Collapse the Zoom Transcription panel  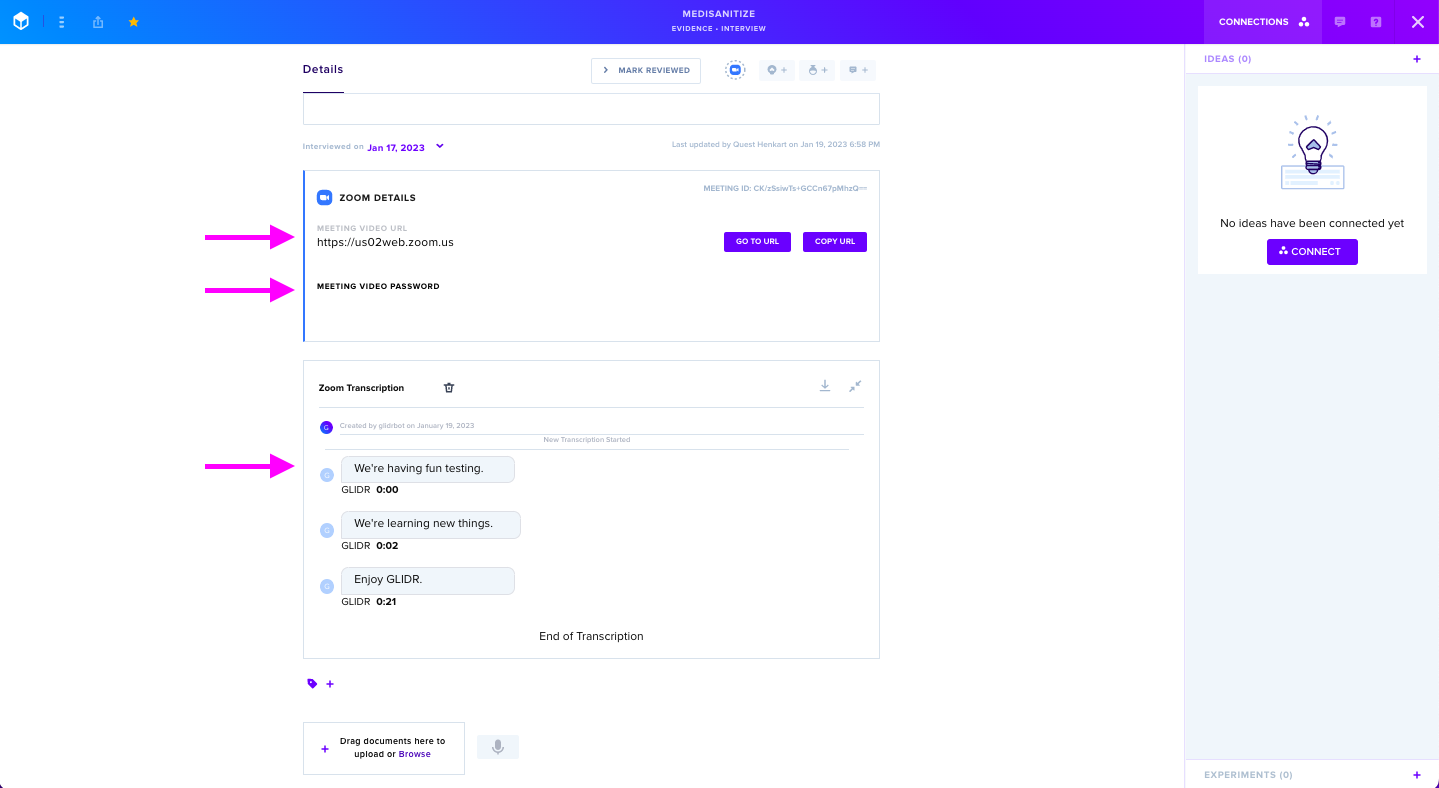pos(855,386)
